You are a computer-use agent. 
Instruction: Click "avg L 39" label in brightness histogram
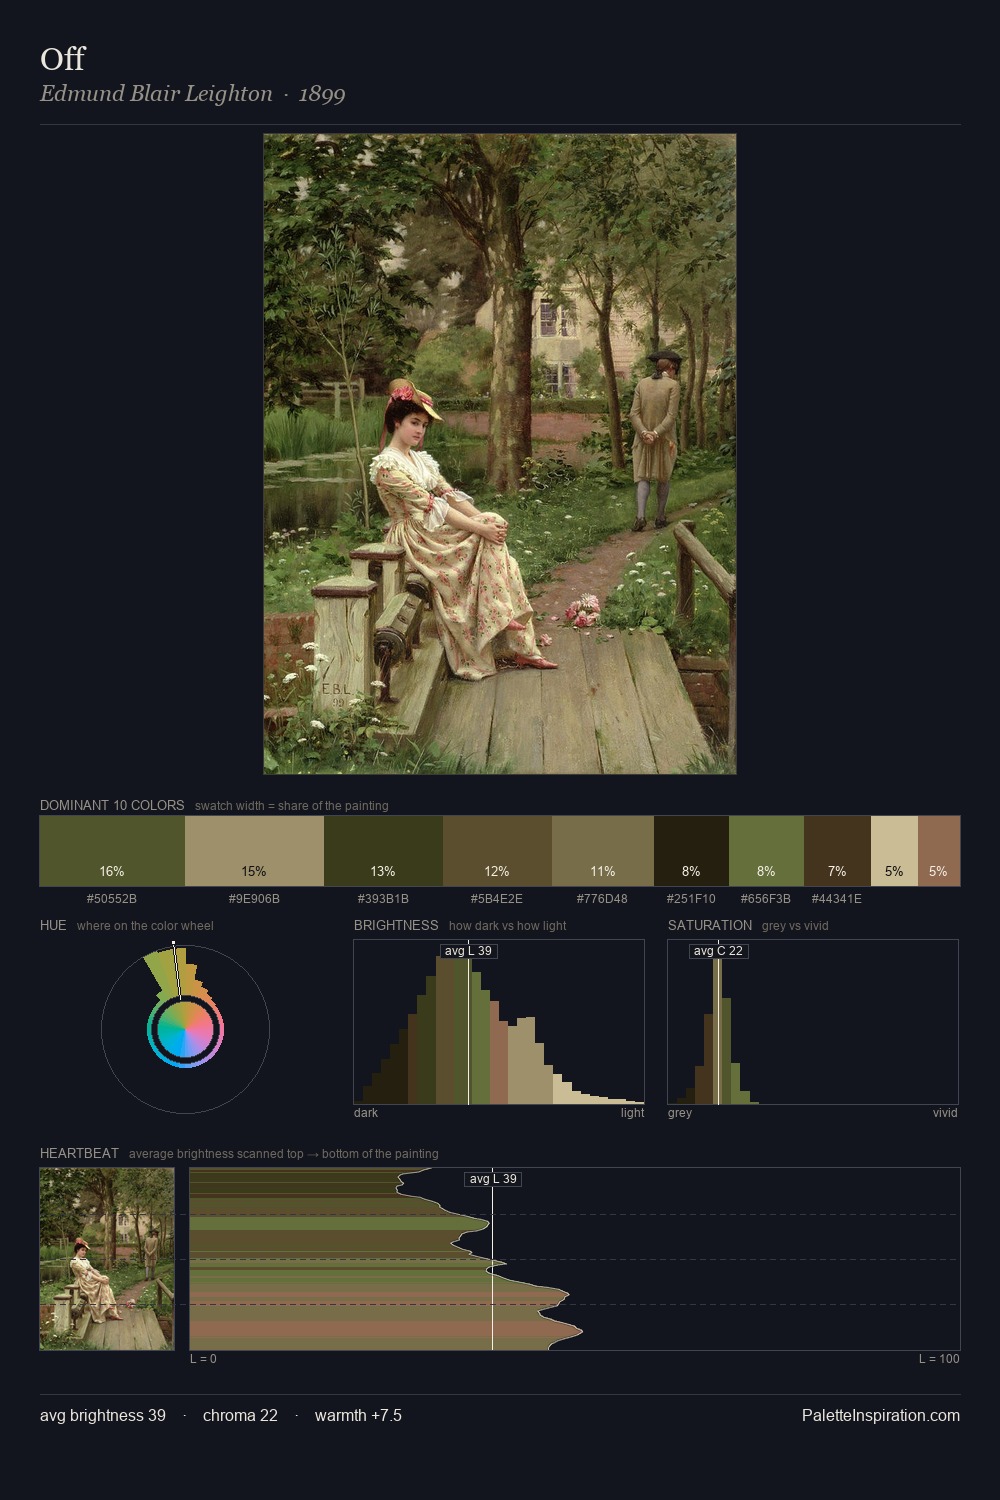pos(468,951)
